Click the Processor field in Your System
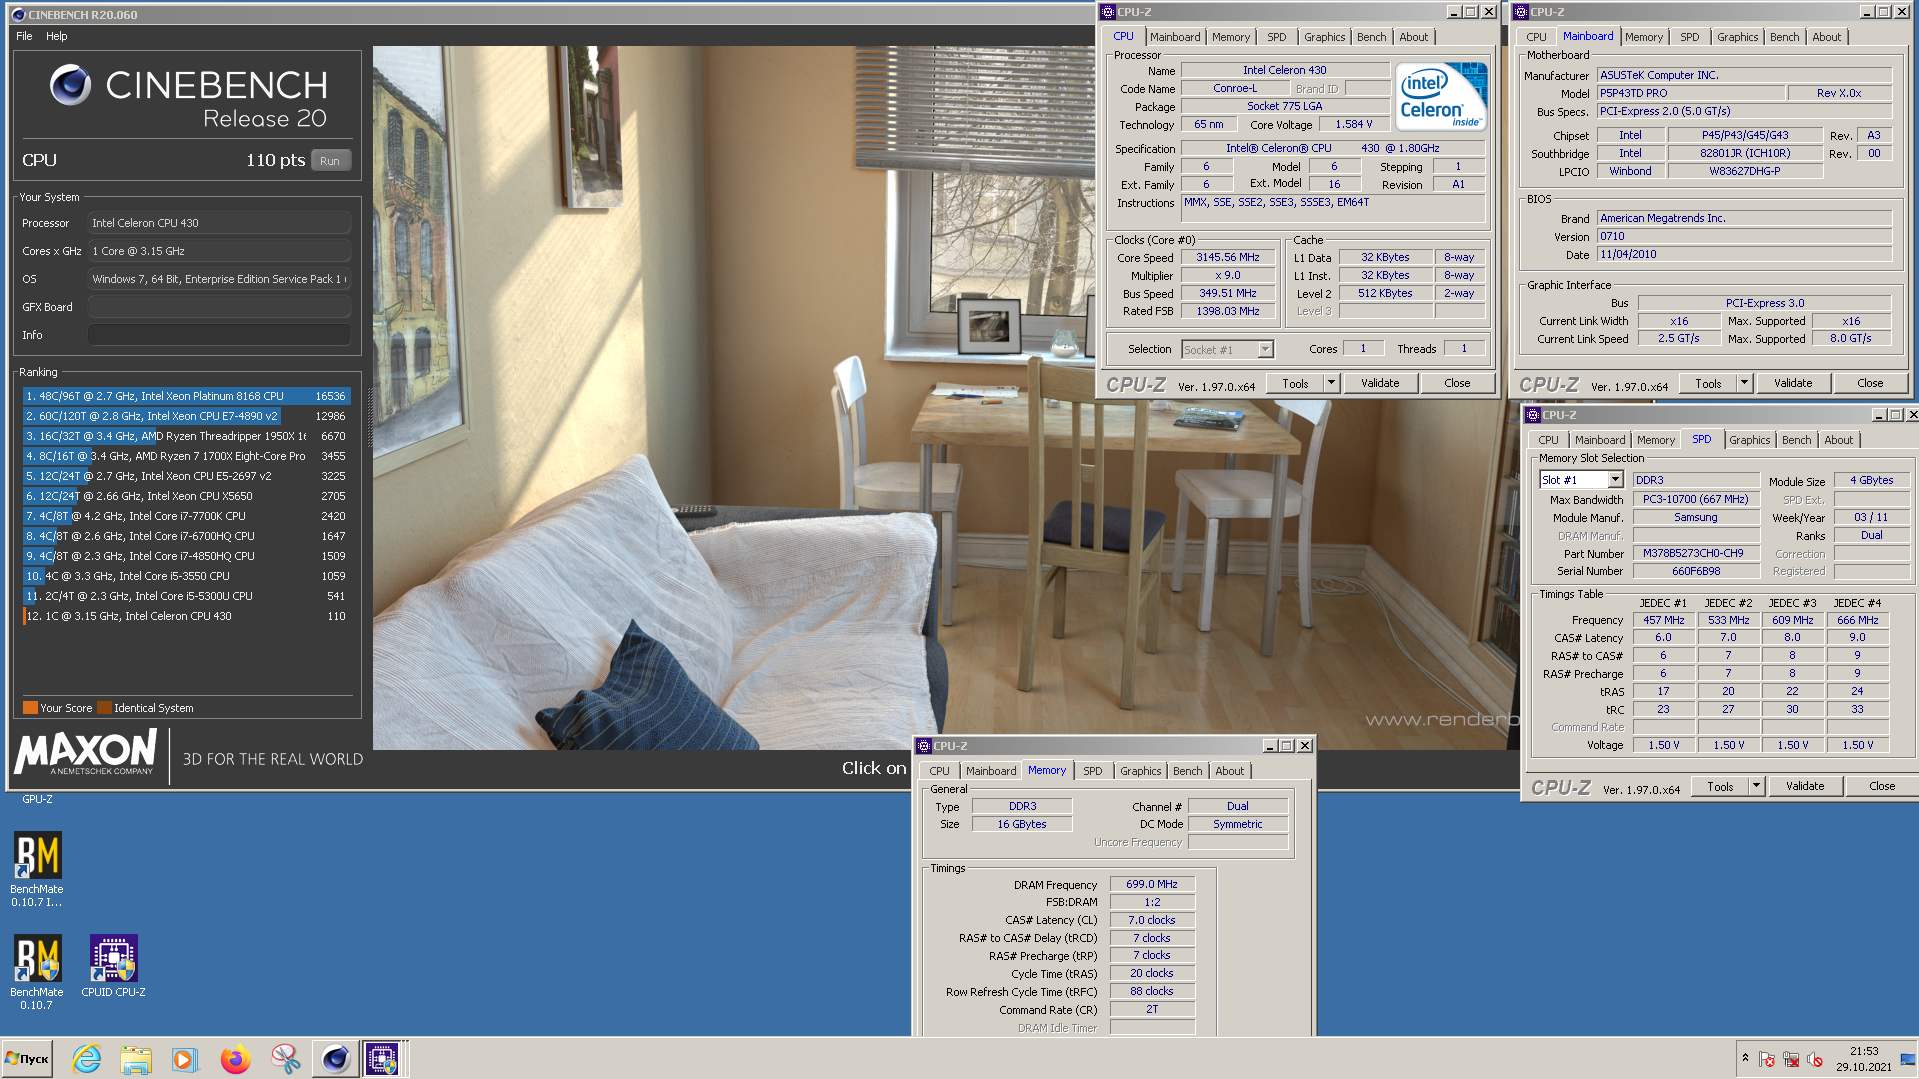Image resolution: width=1919 pixels, height=1079 pixels. (x=219, y=223)
